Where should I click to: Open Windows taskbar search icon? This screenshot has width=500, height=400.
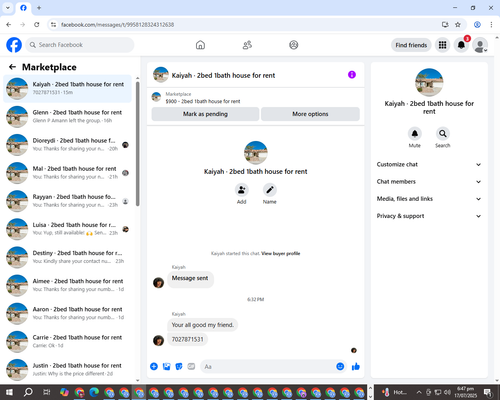click(x=28, y=392)
